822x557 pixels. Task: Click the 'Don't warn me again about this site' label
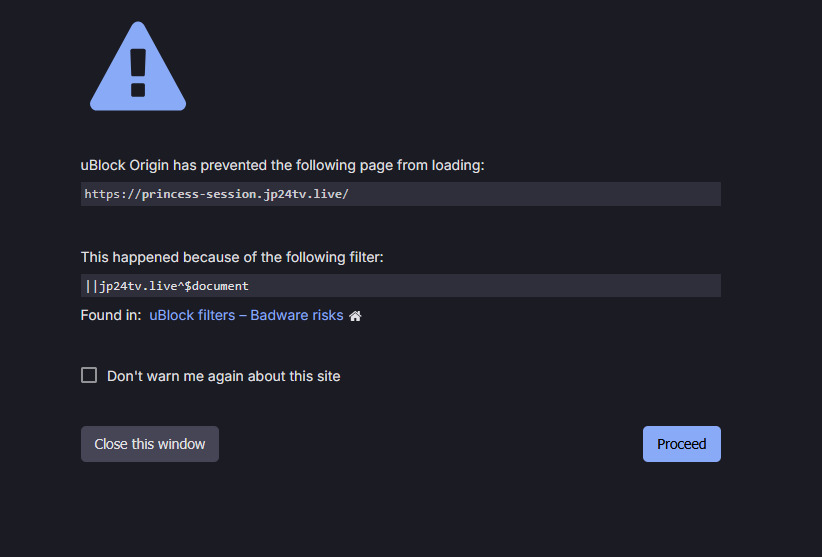[x=224, y=376]
